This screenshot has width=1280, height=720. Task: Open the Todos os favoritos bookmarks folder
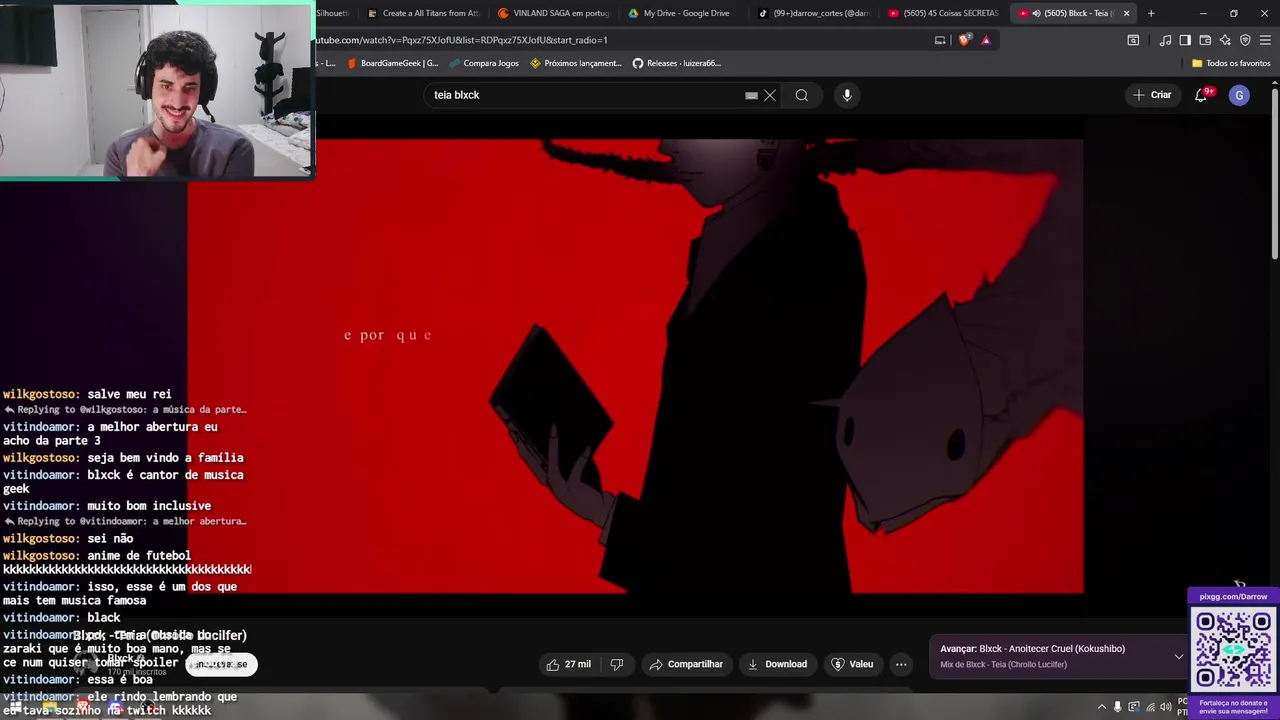click(1231, 63)
